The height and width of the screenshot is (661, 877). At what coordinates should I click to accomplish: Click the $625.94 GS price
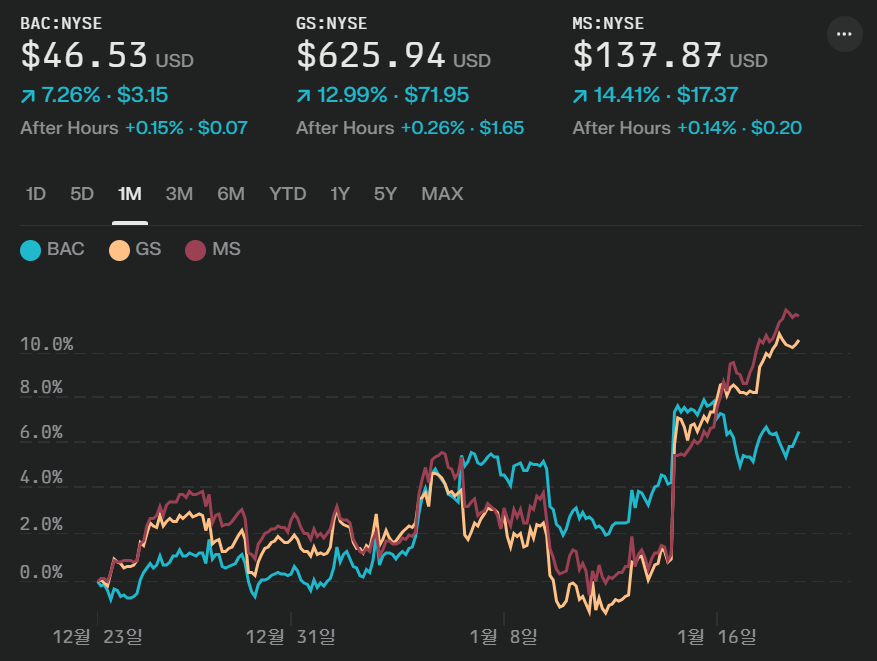(x=371, y=55)
